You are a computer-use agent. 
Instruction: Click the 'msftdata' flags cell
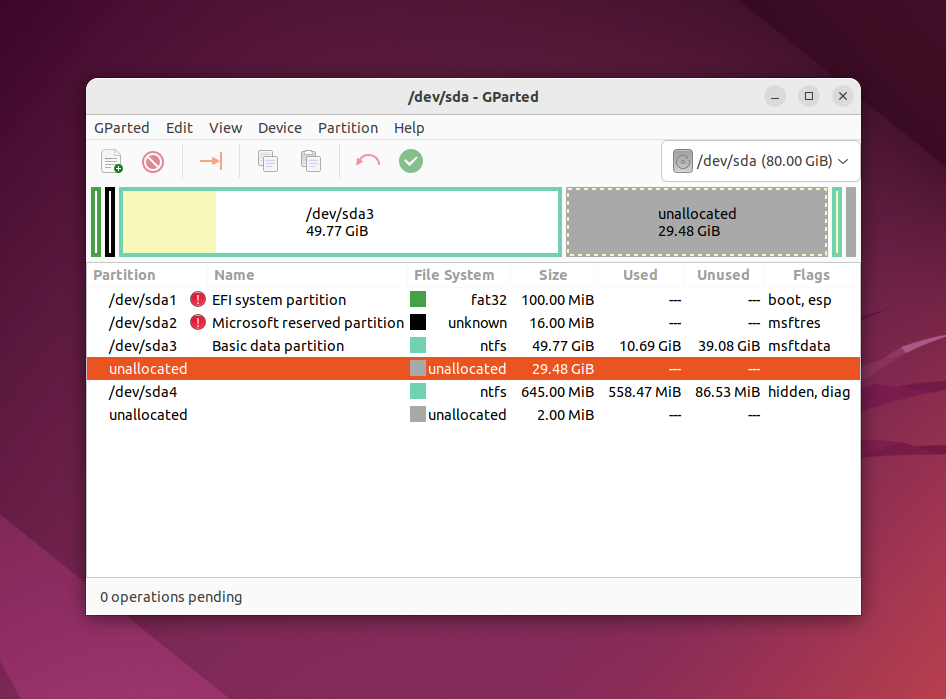[799, 346]
